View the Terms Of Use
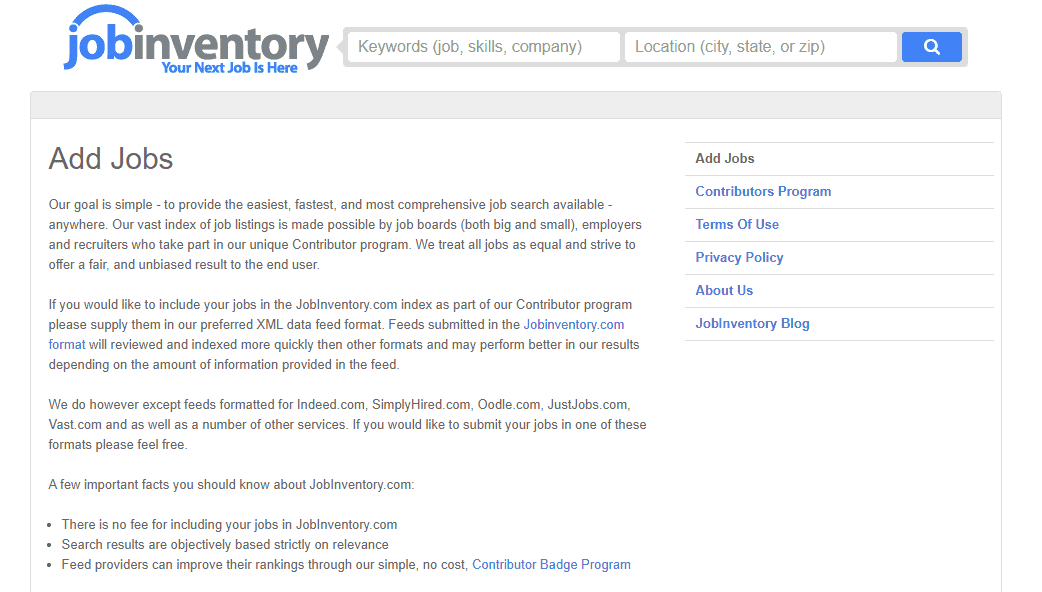 pyautogui.click(x=737, y=224)
